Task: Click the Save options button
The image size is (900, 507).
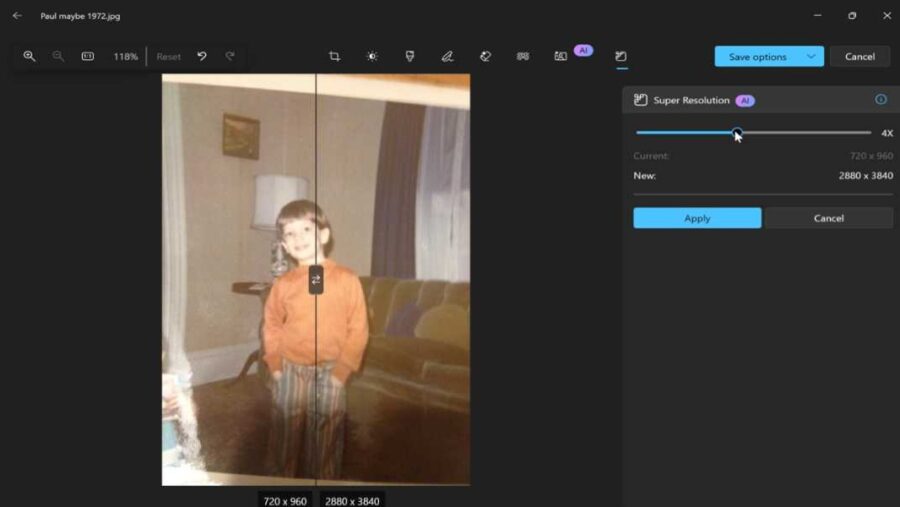Action: (x=757, y=57)
